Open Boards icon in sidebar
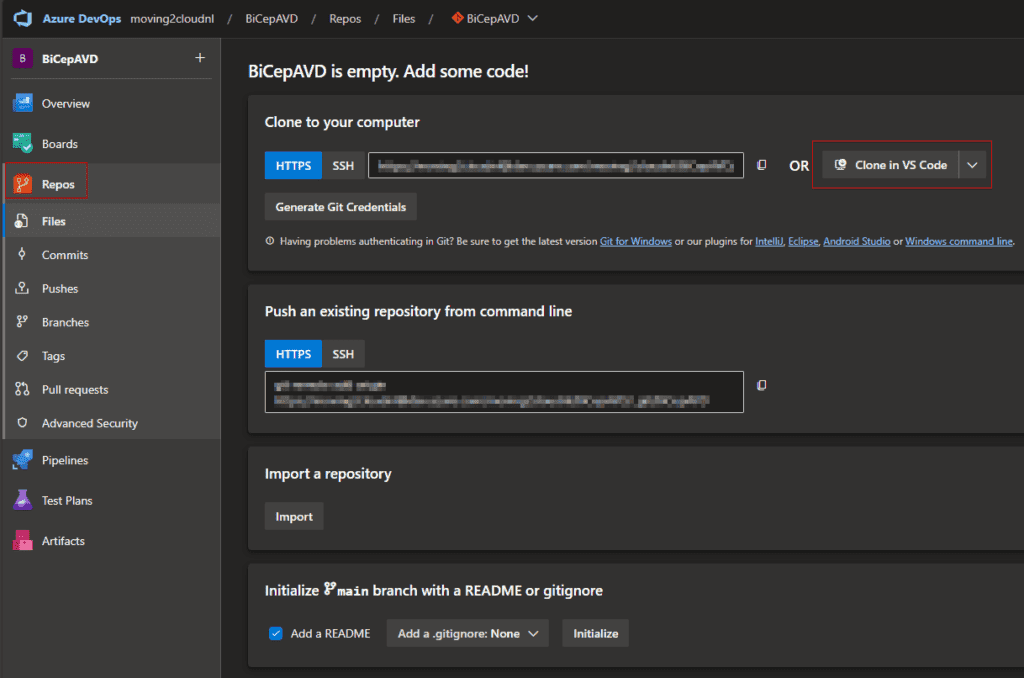This screenshot has height=678, width=1024. (x=23, y=144)
